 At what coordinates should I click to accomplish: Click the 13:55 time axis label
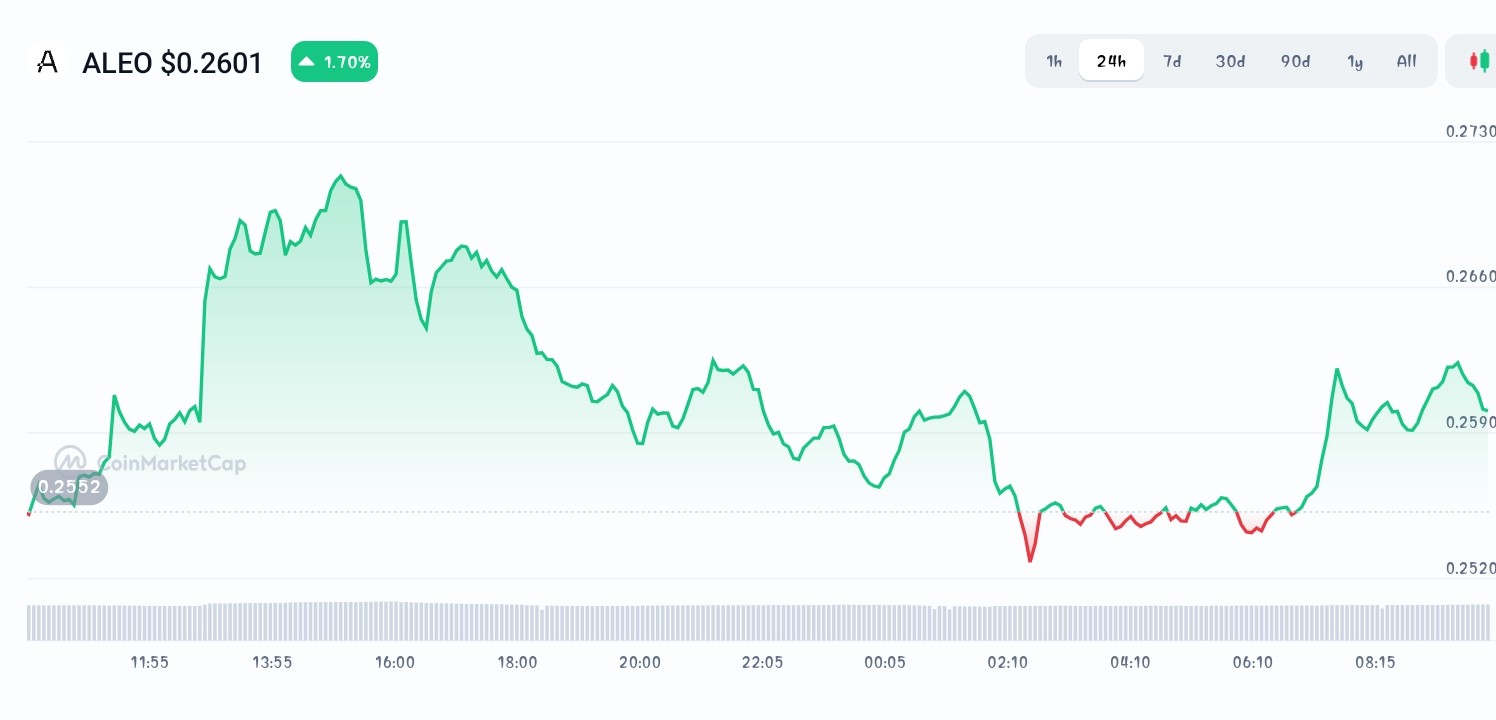pos(272,662)
